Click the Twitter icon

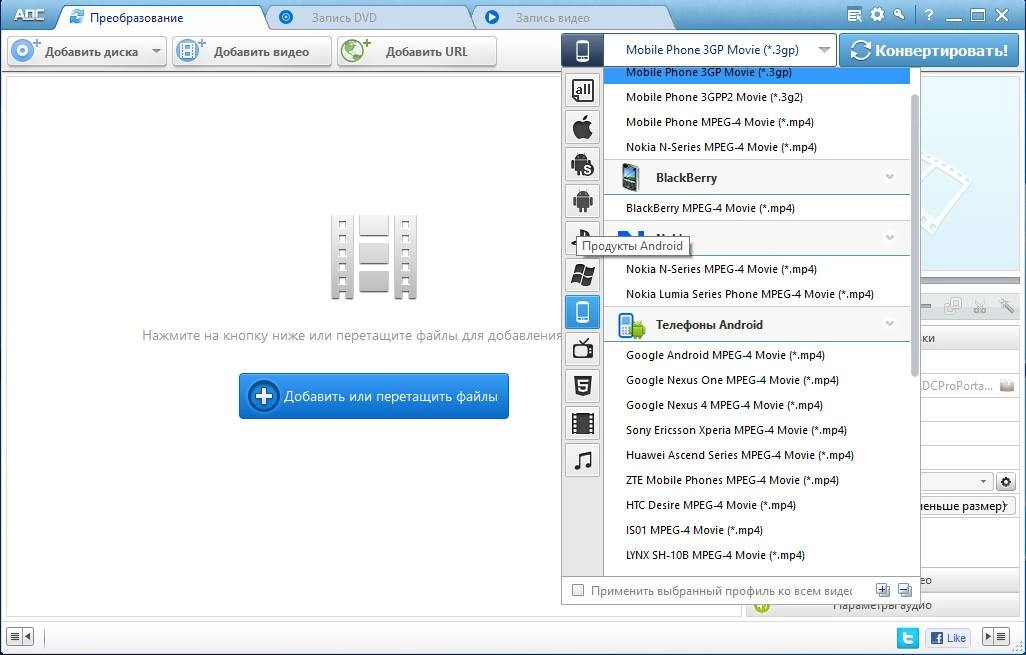click(908, 637)
